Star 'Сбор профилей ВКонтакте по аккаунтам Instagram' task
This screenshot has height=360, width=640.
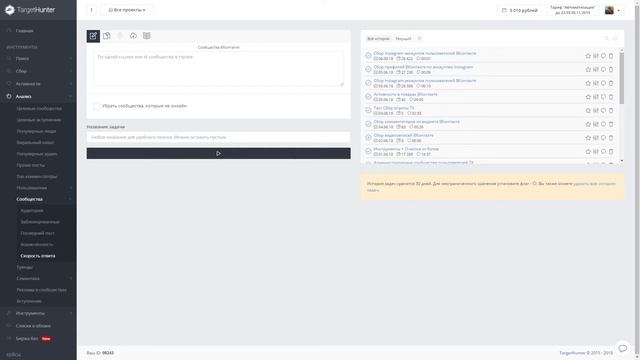[588, 69]
